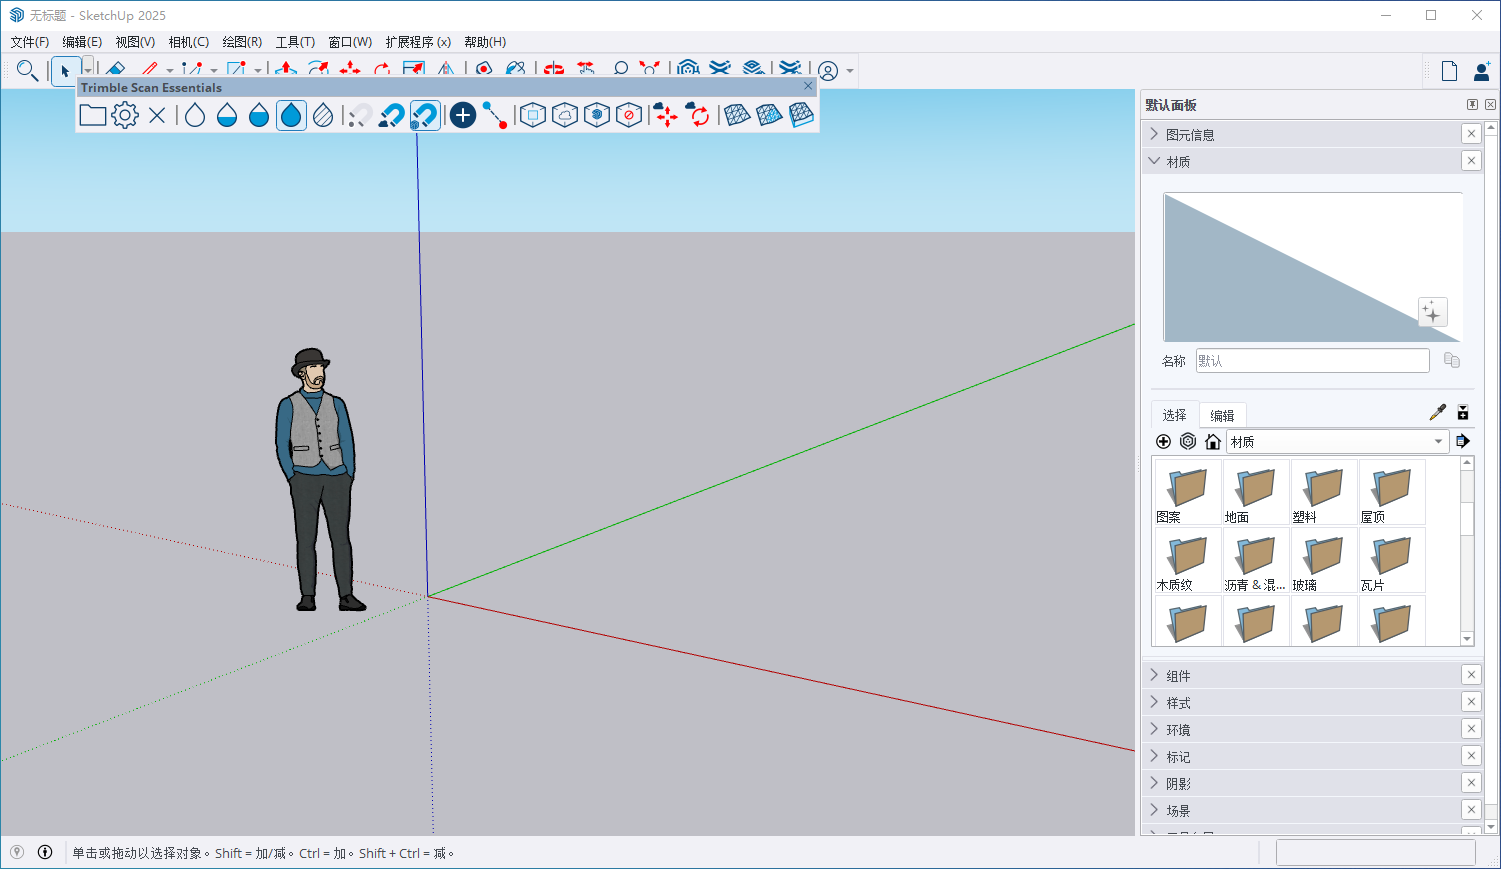
Task: Expand the 图元信息 panel section
Action: pos(1190,134)
